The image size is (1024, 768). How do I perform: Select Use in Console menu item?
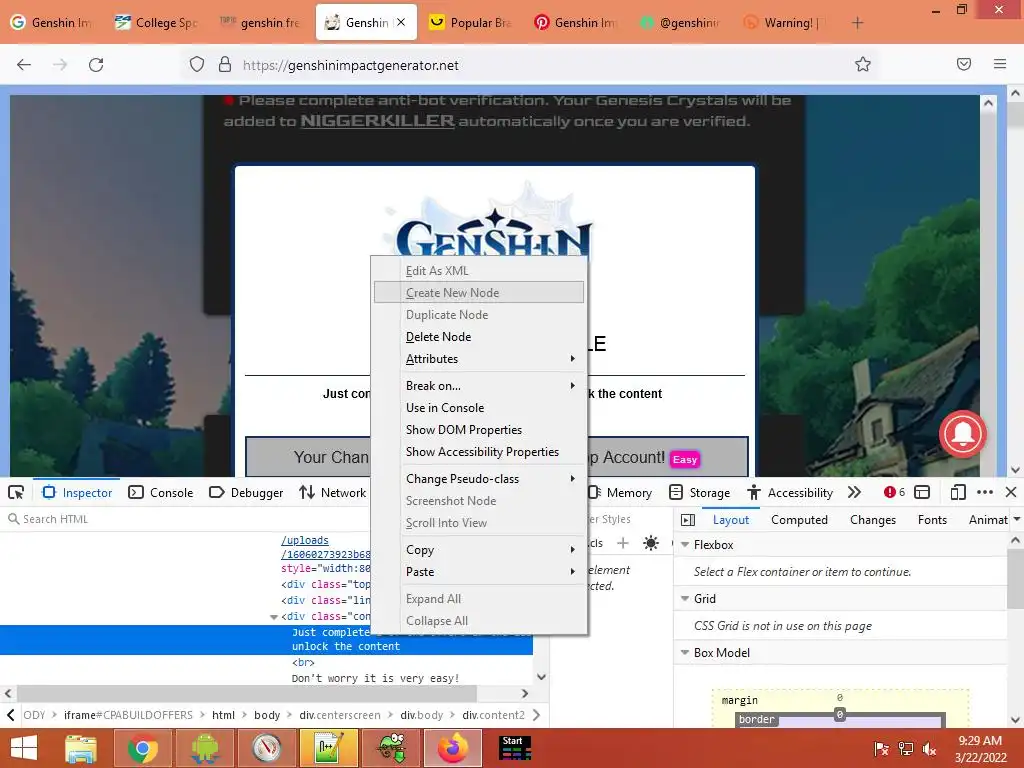(x=479, y=408)
